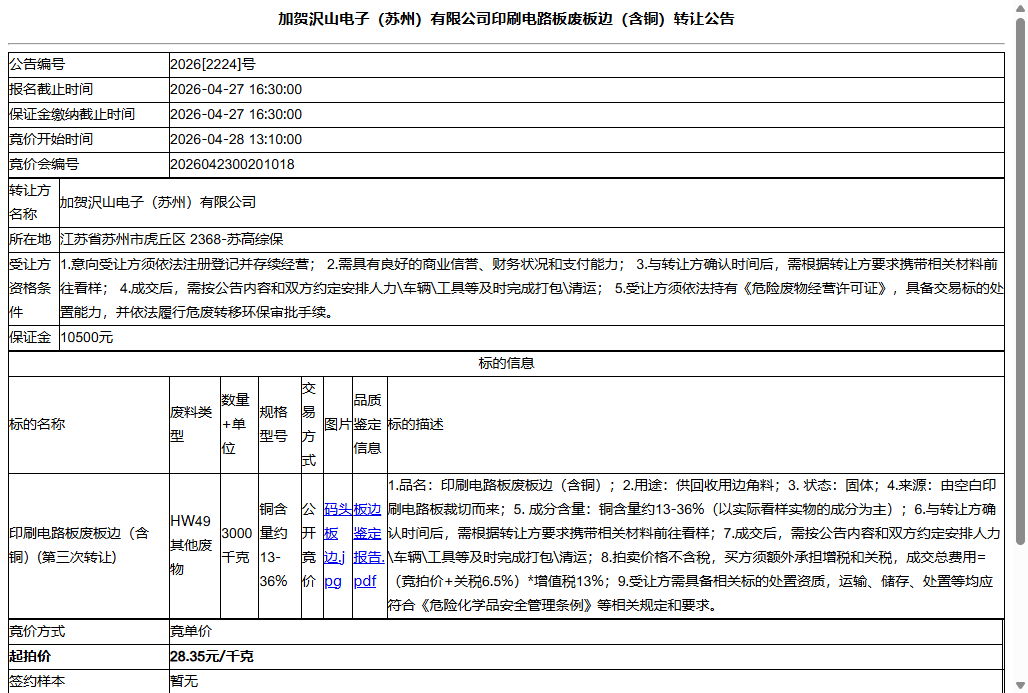Screen dimensions: 1028x693
Task: Click the 交易方式 column header
Action: [312, 424]
